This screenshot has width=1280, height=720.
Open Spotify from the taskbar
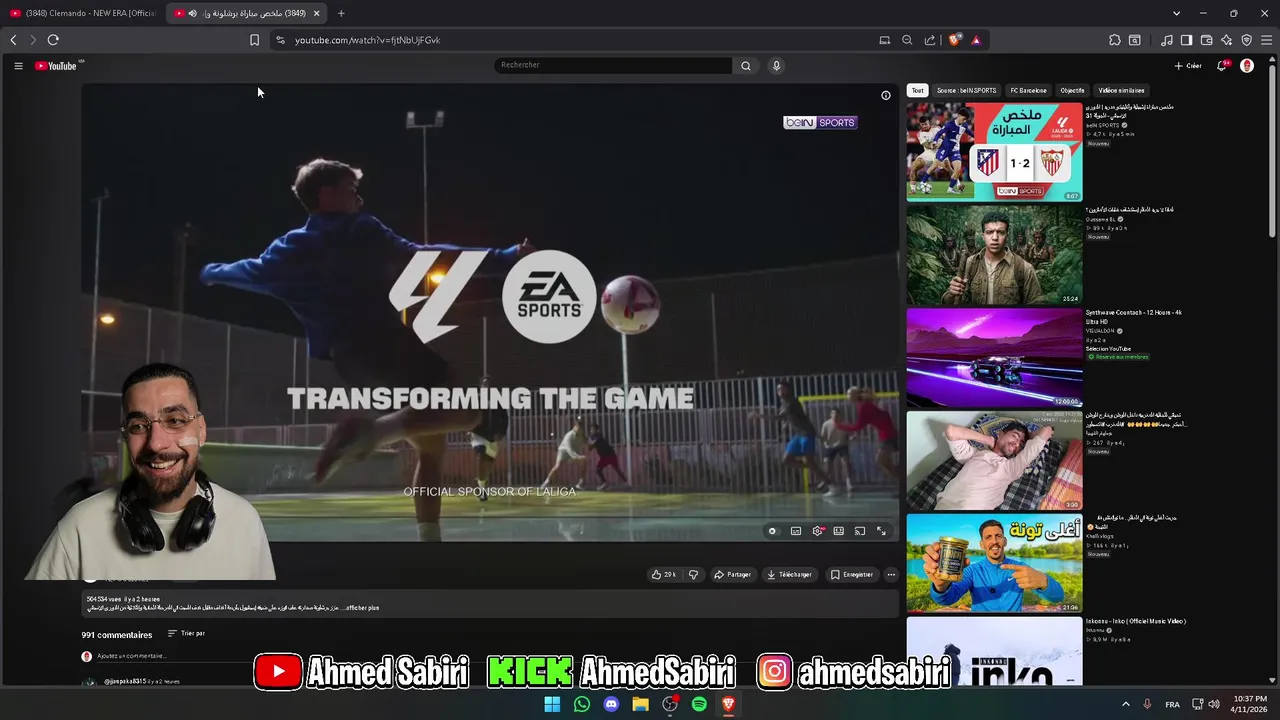tap(699, 704)
